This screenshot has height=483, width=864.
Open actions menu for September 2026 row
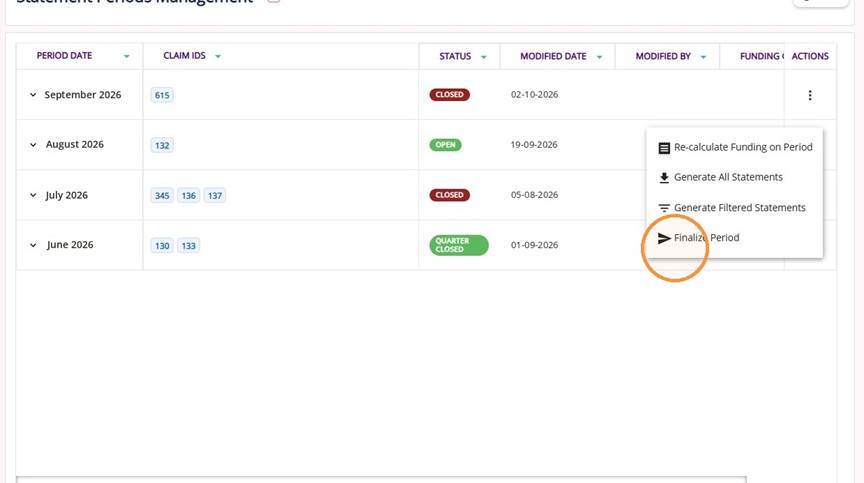809,95
